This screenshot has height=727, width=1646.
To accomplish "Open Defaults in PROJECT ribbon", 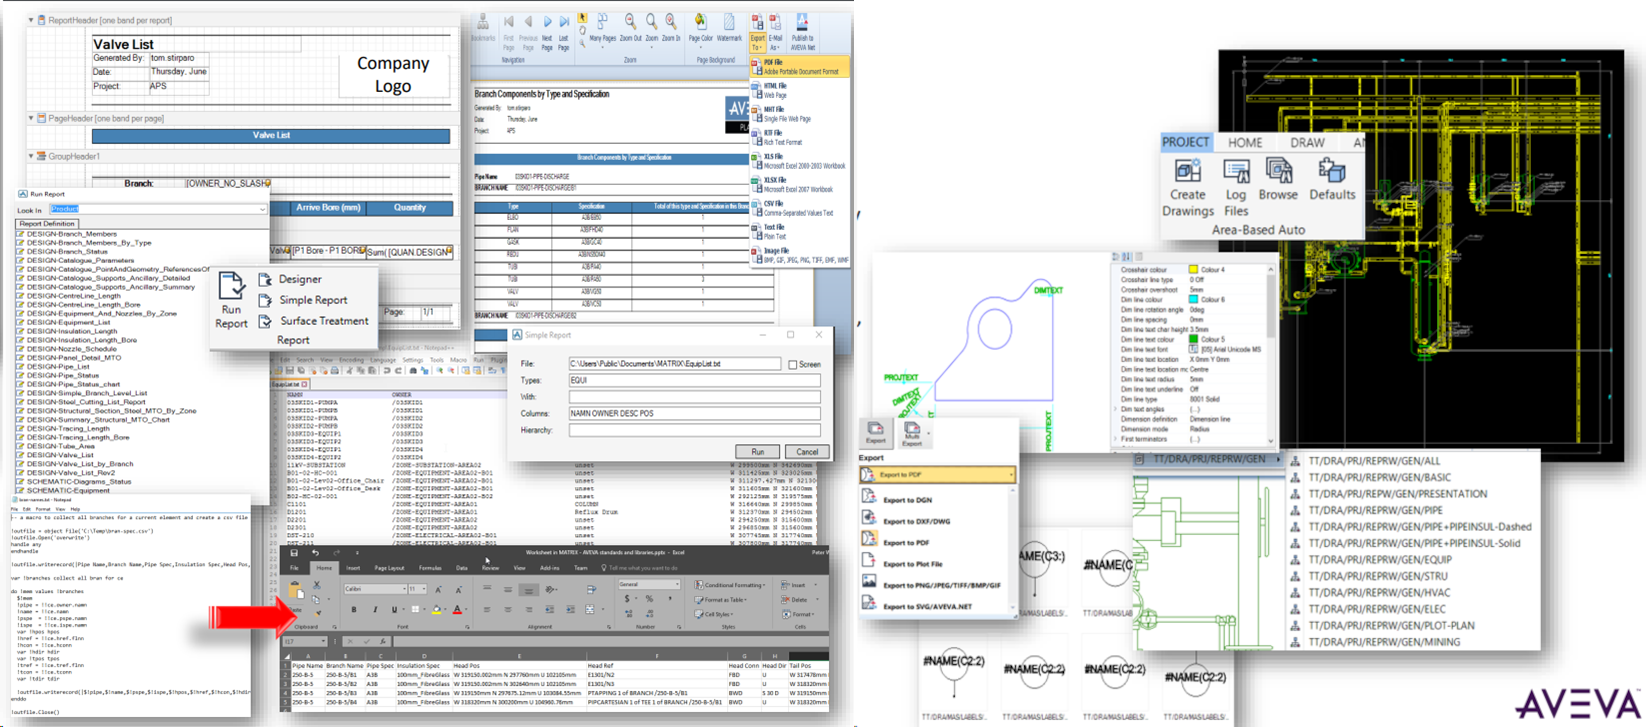I will coord(1332,180).
